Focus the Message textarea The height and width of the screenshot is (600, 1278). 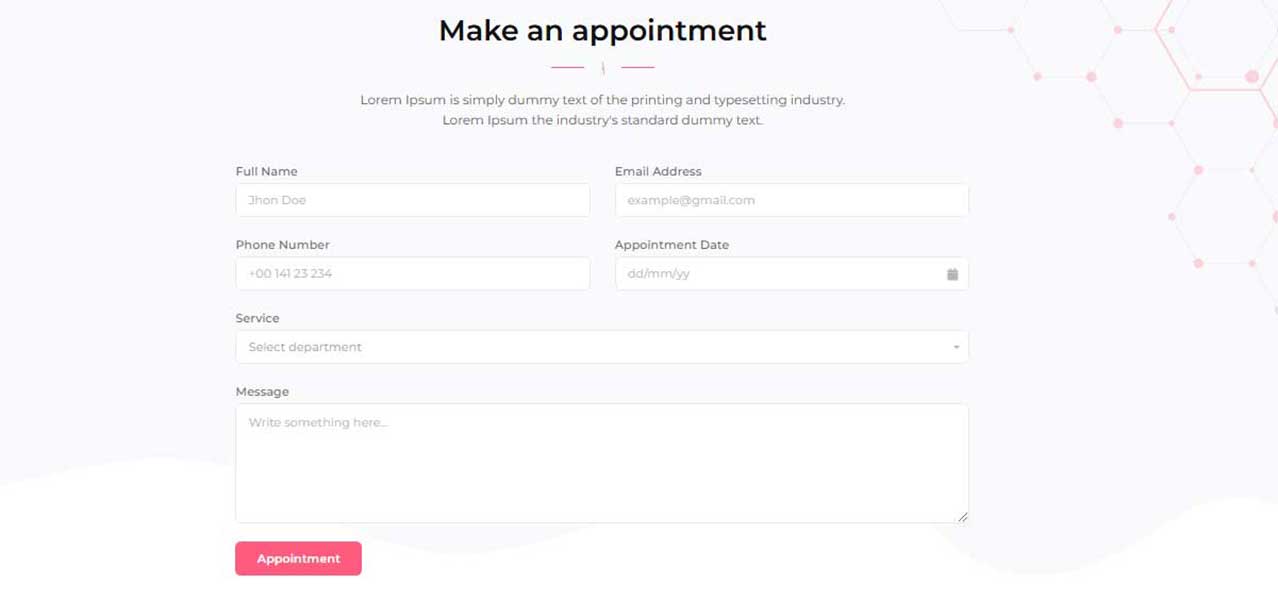pos(601,463)
